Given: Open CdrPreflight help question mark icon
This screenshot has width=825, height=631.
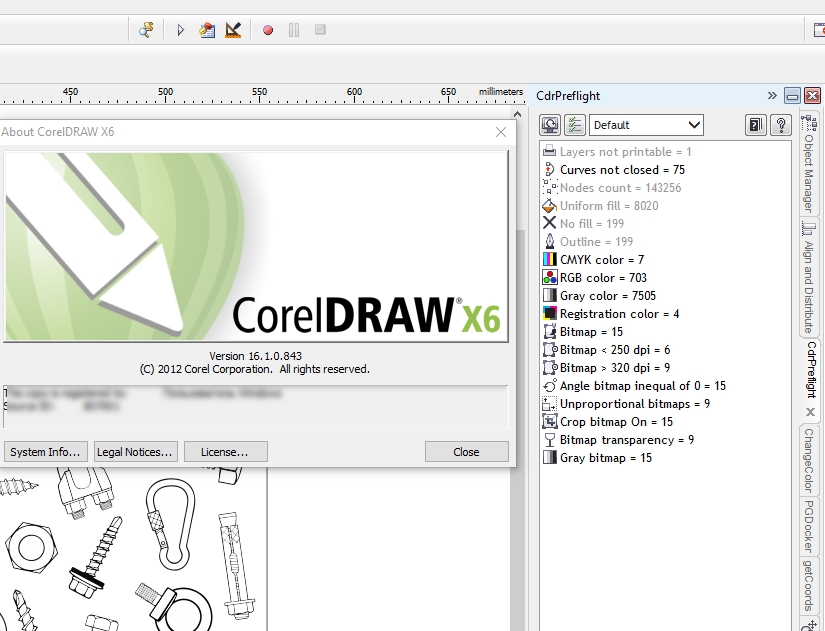Looking at the screenshot, I should (x=781, y=125).
